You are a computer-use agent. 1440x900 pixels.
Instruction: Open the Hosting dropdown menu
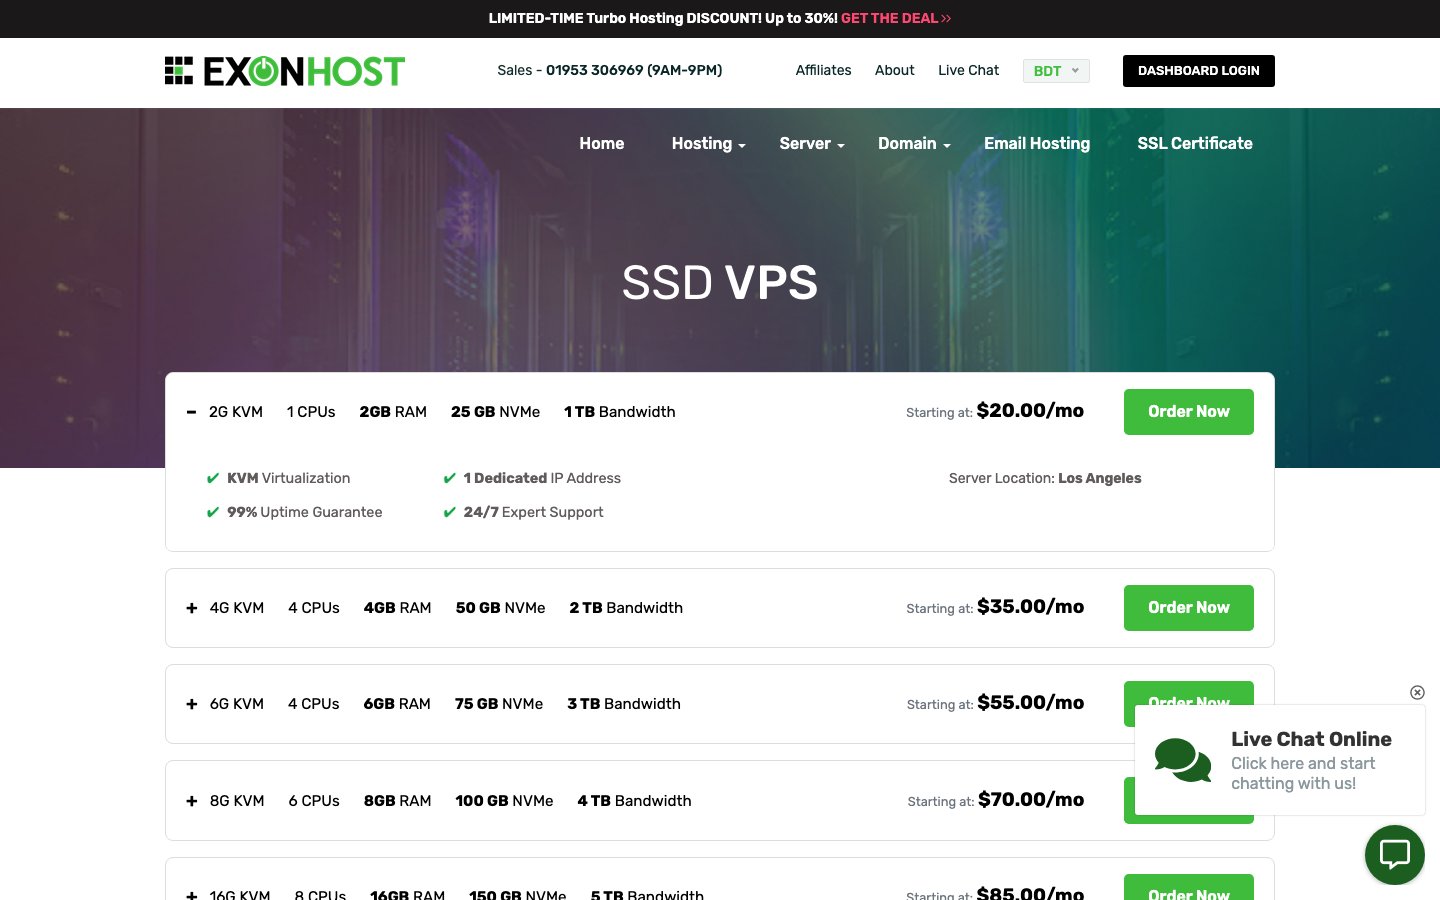708,143
